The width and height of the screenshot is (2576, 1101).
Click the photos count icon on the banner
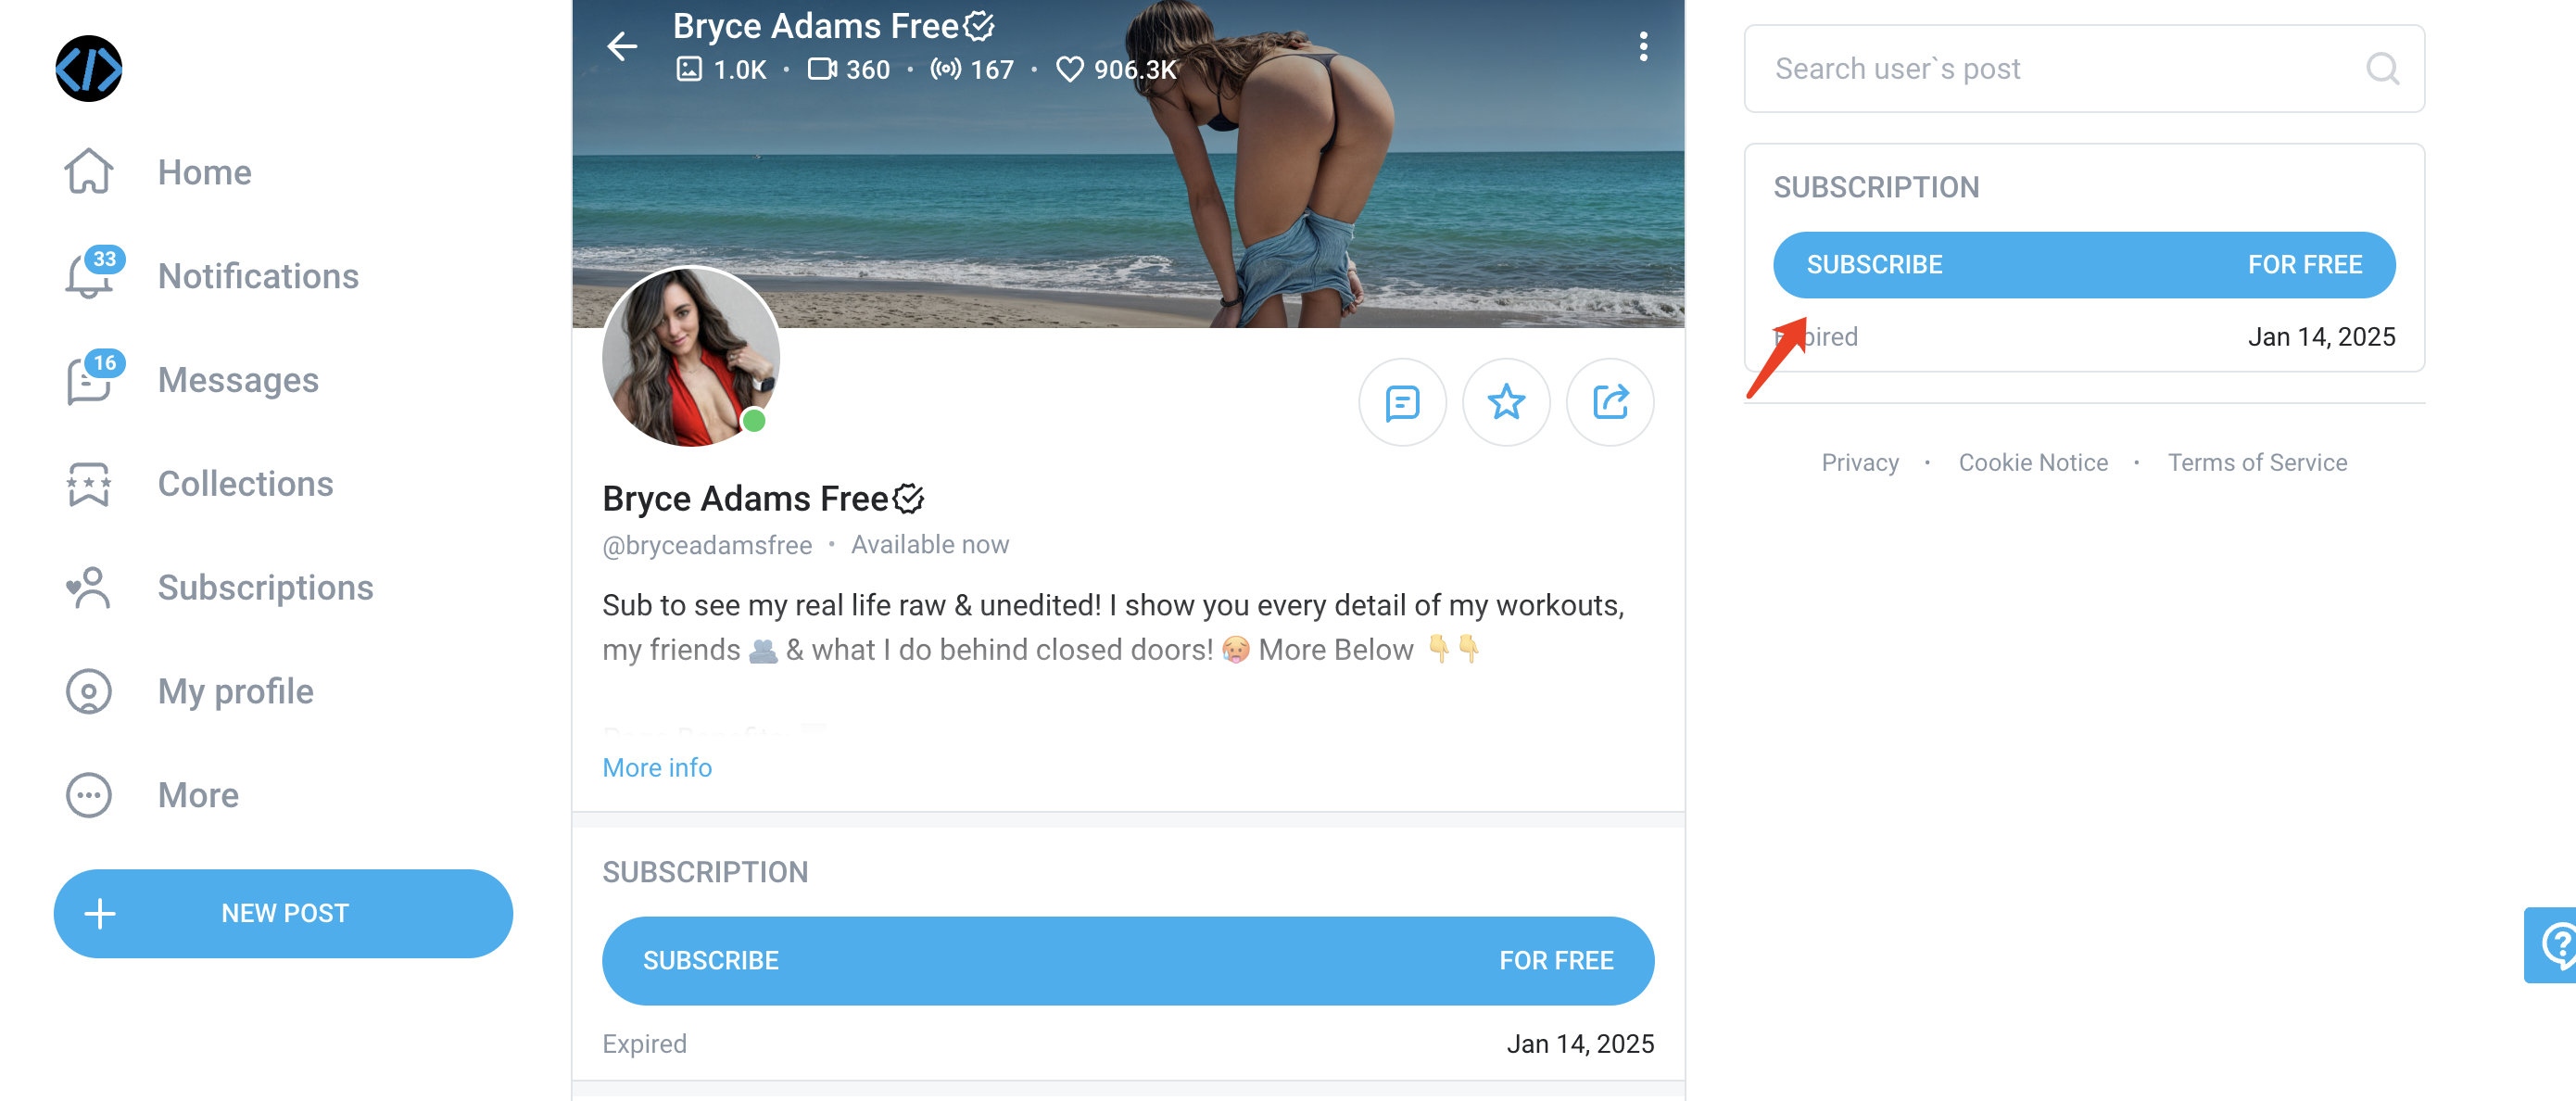point(688,70)
